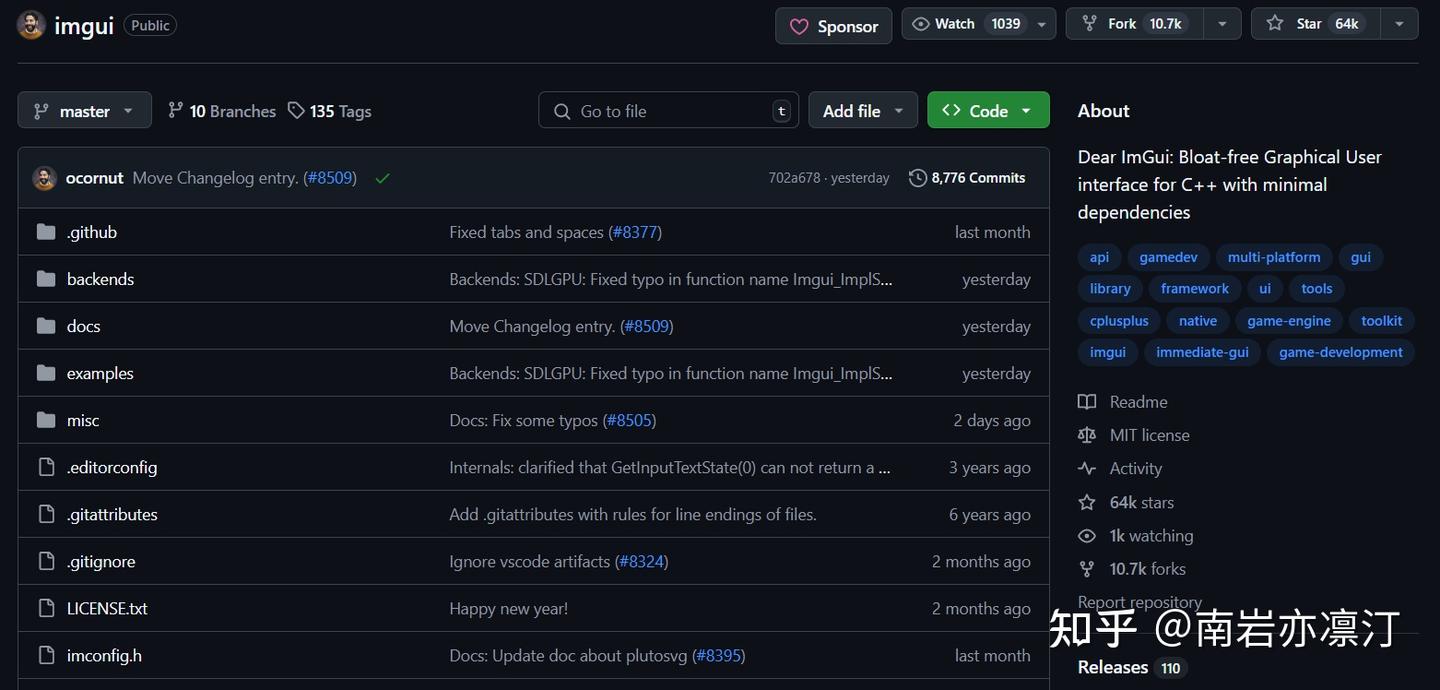The image size is (1440, 690).
Task: View the 135 Tags
Action: pyautogui.click(x=329, y=110)
